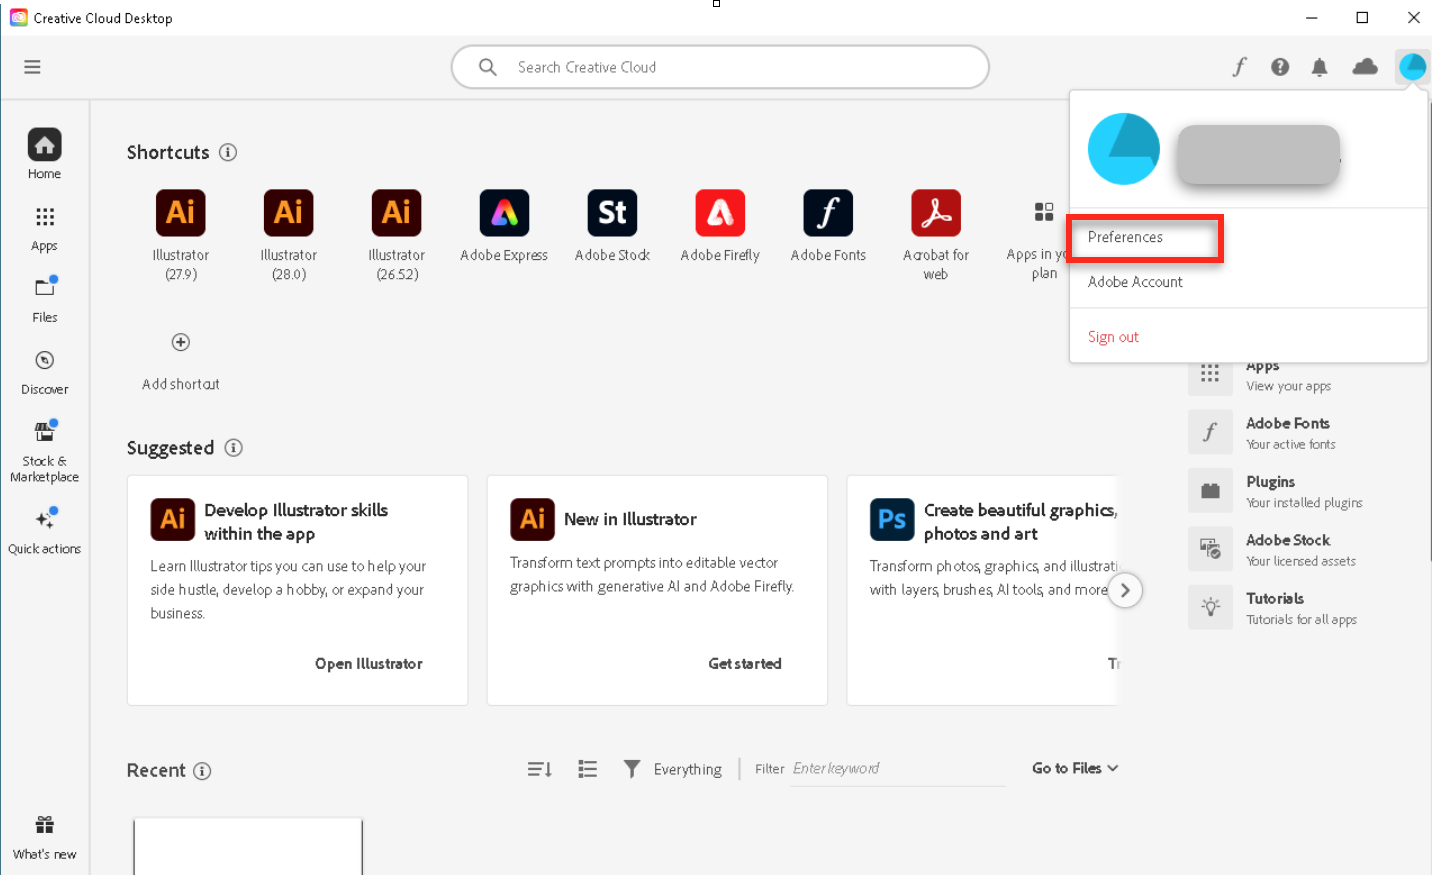The width and height of the screenshot is (1432, 875).
Task: Click the profile avatar in top bar
Action: pos(1413,67)
